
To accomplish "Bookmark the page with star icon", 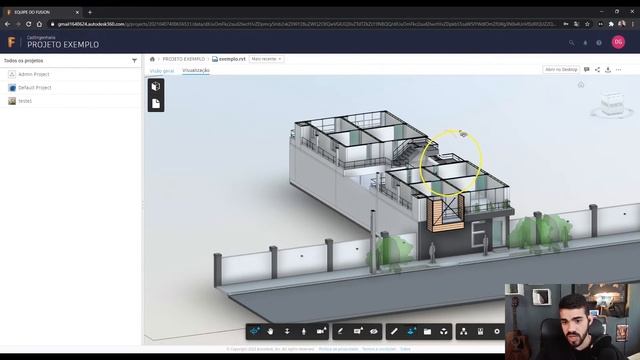I will 587,24.
